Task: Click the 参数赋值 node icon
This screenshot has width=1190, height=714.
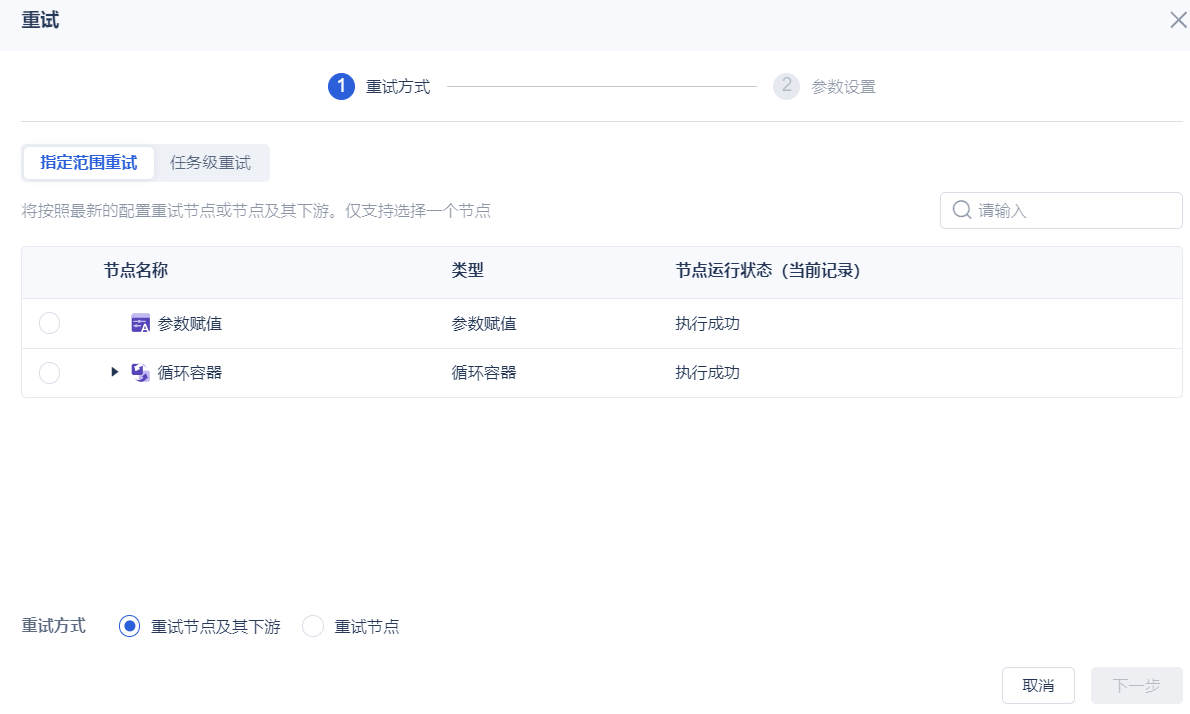Action: [141, 323]
